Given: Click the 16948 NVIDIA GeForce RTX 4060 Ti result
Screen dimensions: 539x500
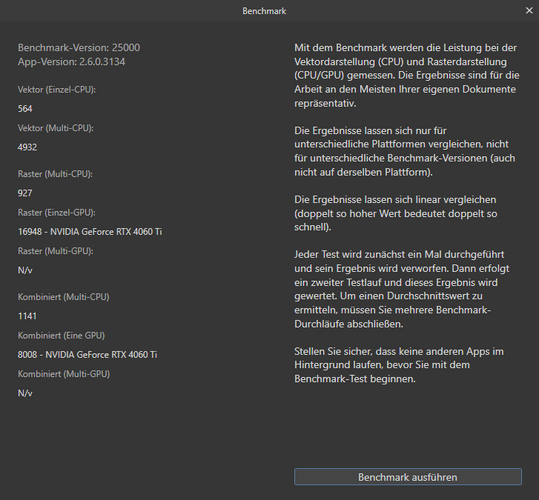Looking at the screenshot, I should (90, 232).
